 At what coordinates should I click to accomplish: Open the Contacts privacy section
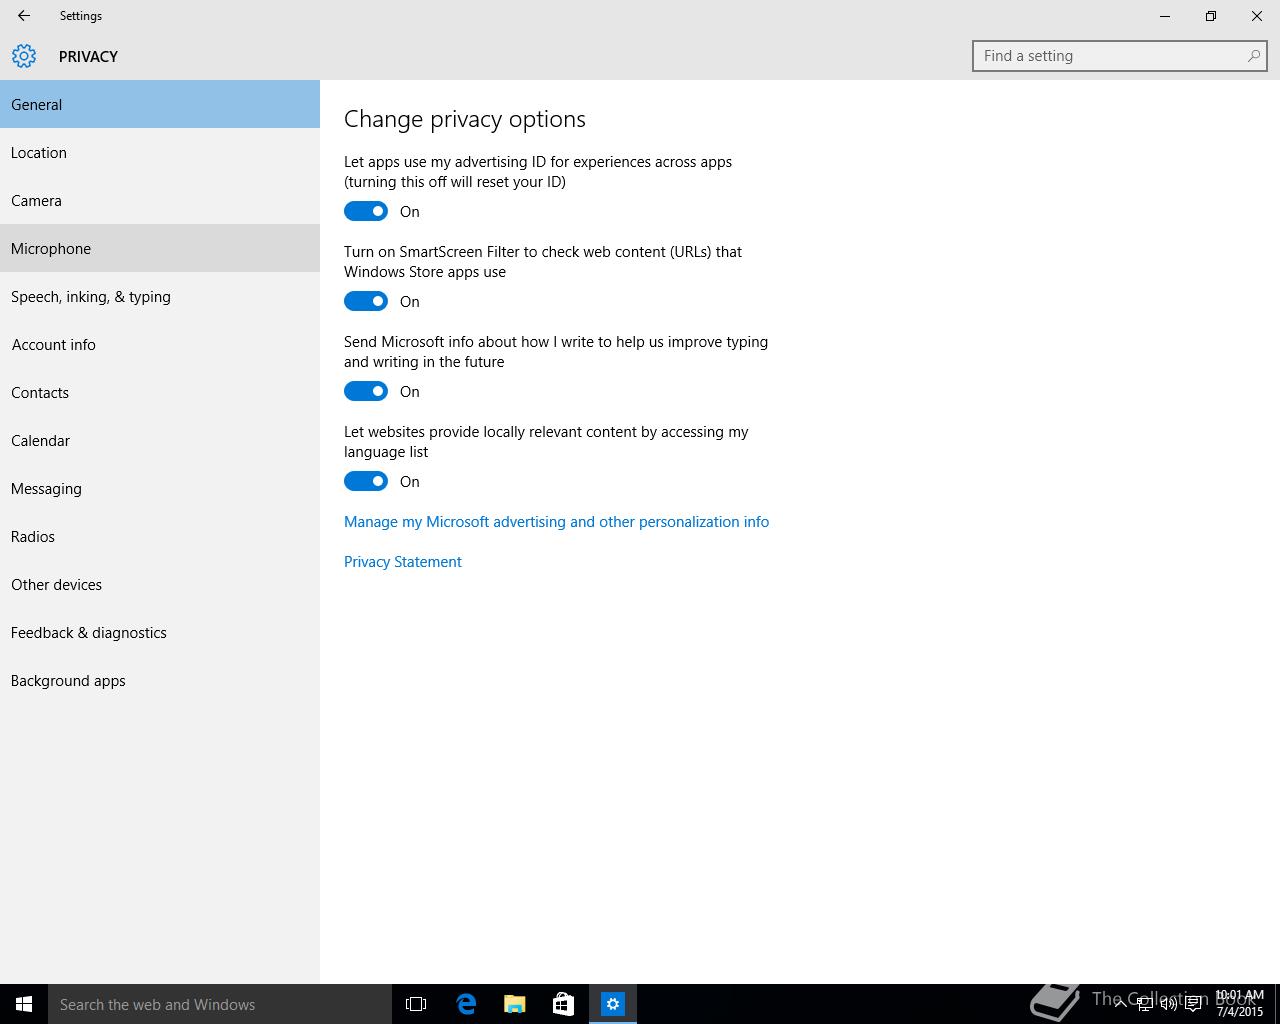(x=160, y=392)
